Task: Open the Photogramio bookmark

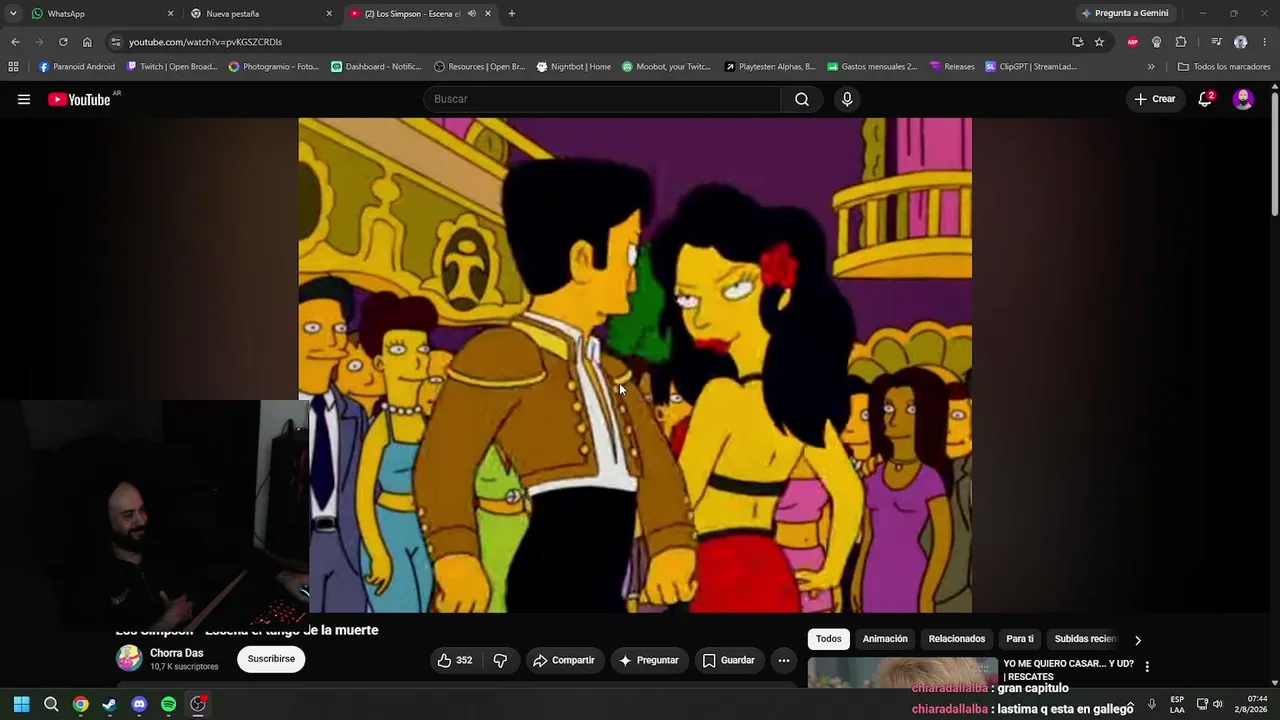Action: [x=273, y=67]
